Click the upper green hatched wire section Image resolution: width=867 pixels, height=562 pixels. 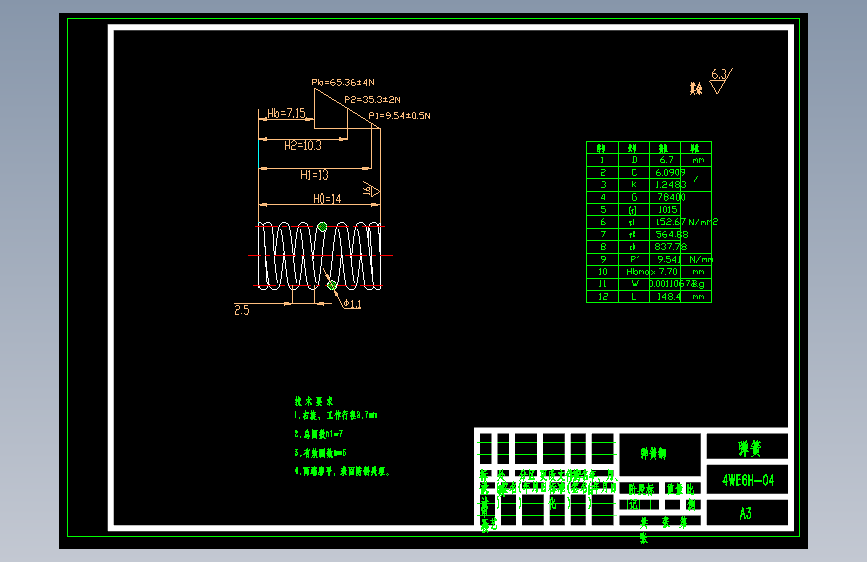322,226
